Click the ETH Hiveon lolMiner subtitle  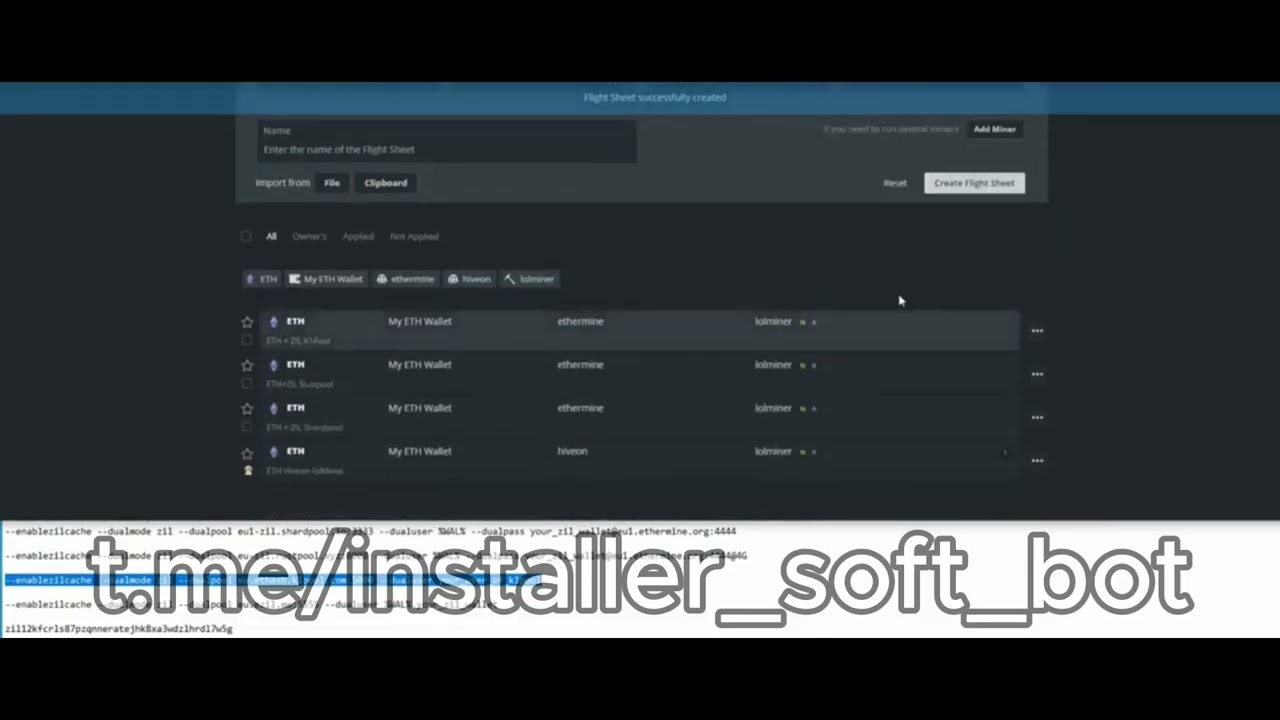point(304,471)
